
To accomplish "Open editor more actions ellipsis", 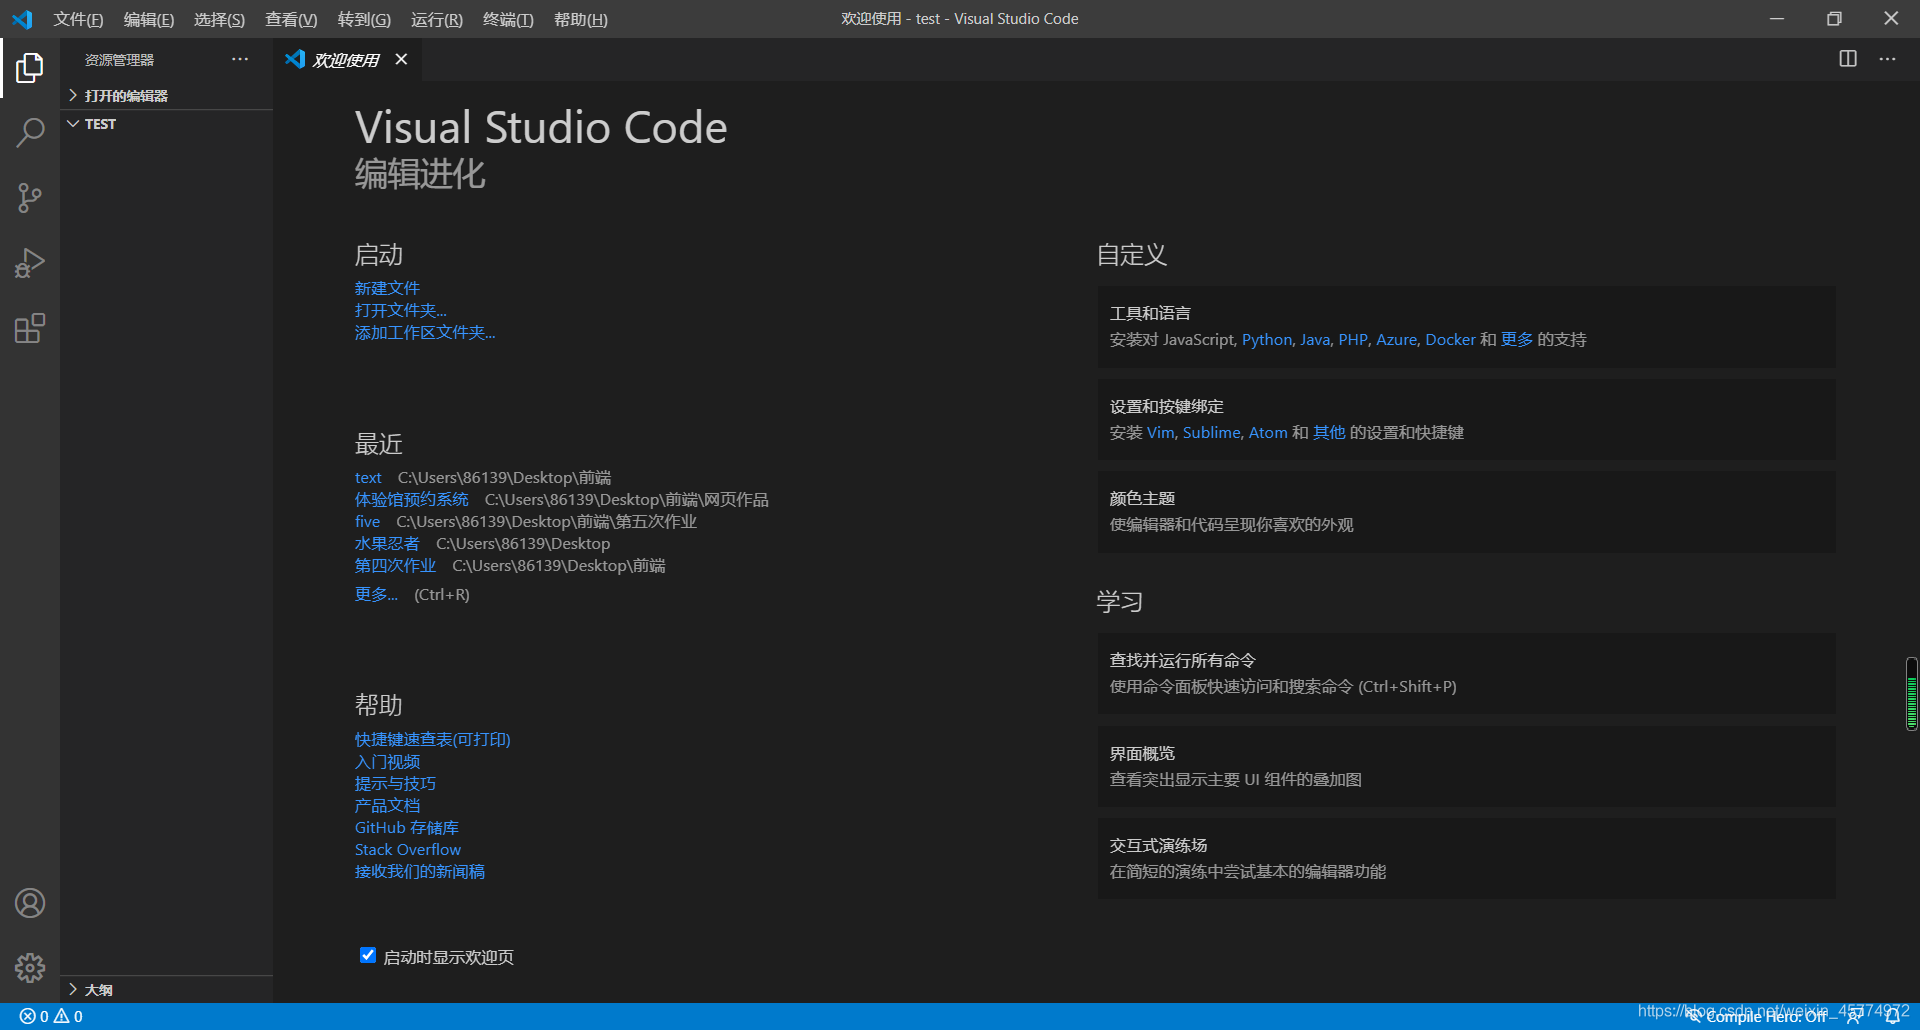I will pyautogui.click(x=1887, y=59).
